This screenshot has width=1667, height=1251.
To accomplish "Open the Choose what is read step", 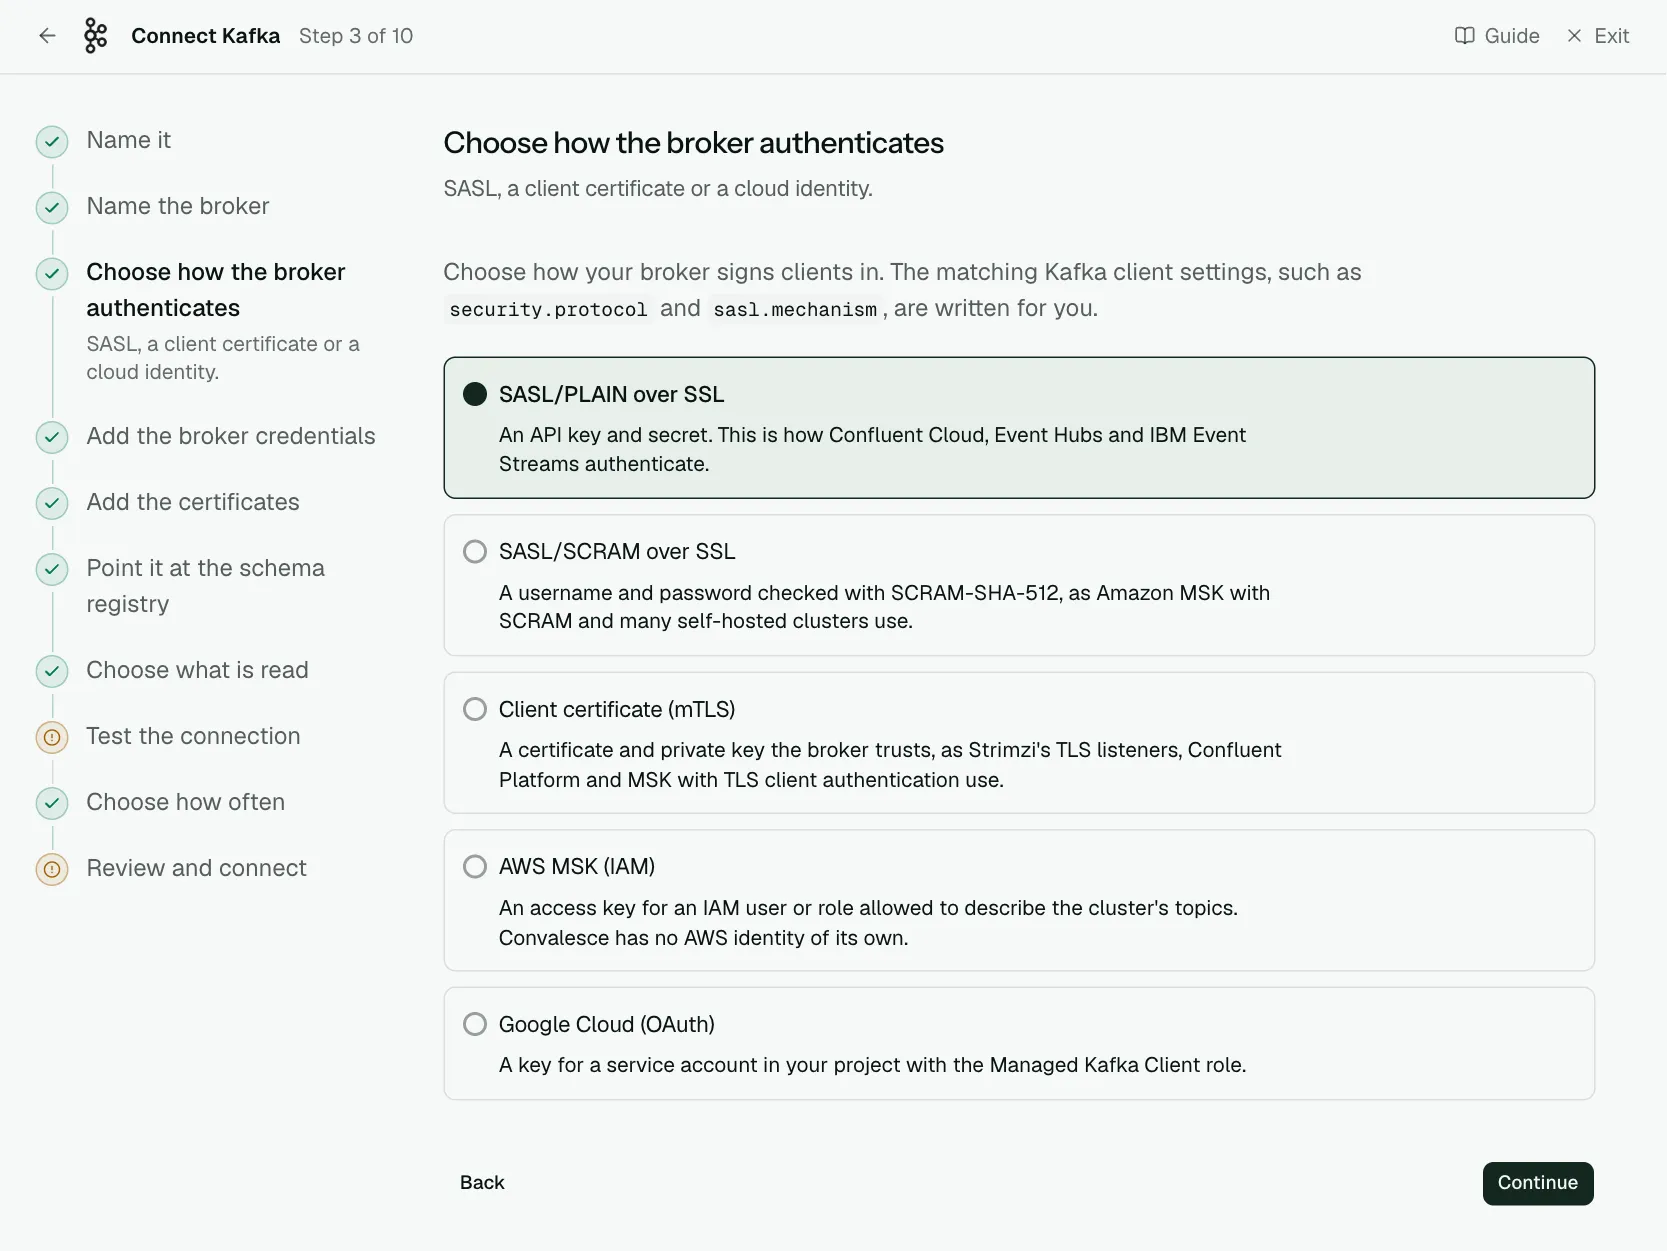I will pos(197,670).
